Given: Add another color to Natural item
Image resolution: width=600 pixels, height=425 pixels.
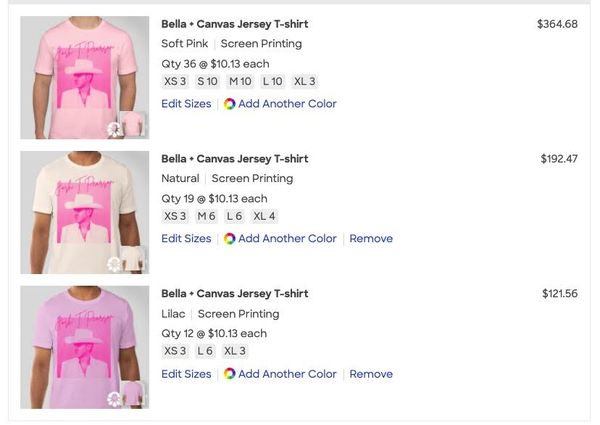Looking at the screenshot, I should coord(287,239).
